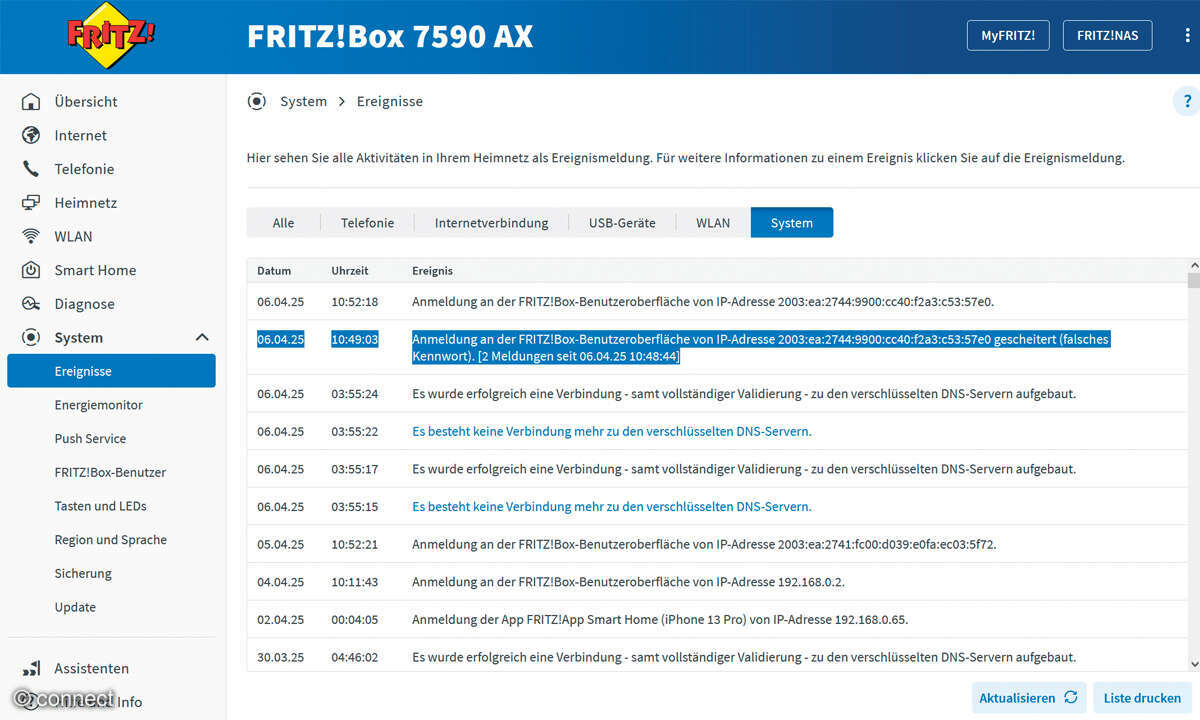
Task: Select the failed login event at 10:49:03
Action: click(x=716, y=347)
